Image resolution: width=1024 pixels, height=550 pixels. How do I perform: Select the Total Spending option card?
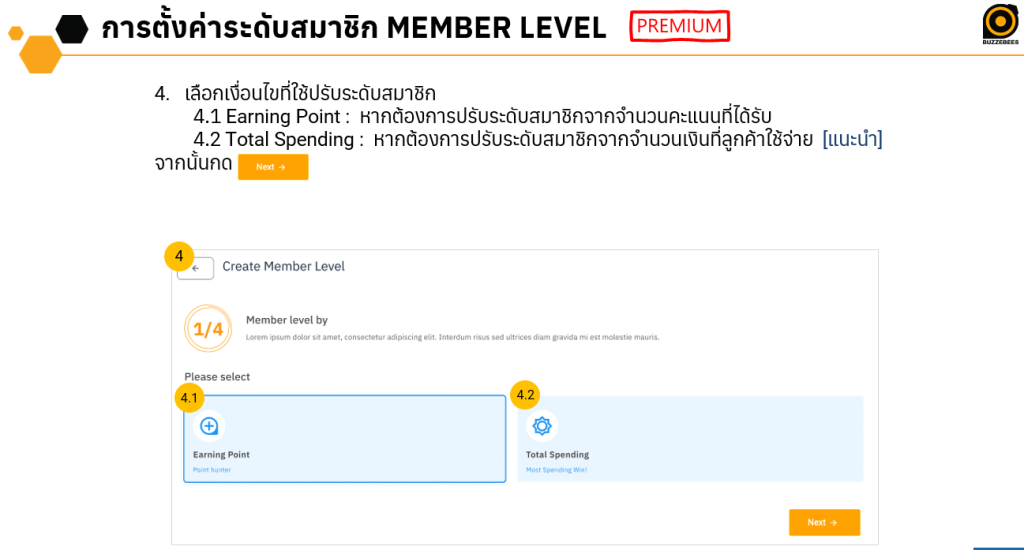coord(690,438)
